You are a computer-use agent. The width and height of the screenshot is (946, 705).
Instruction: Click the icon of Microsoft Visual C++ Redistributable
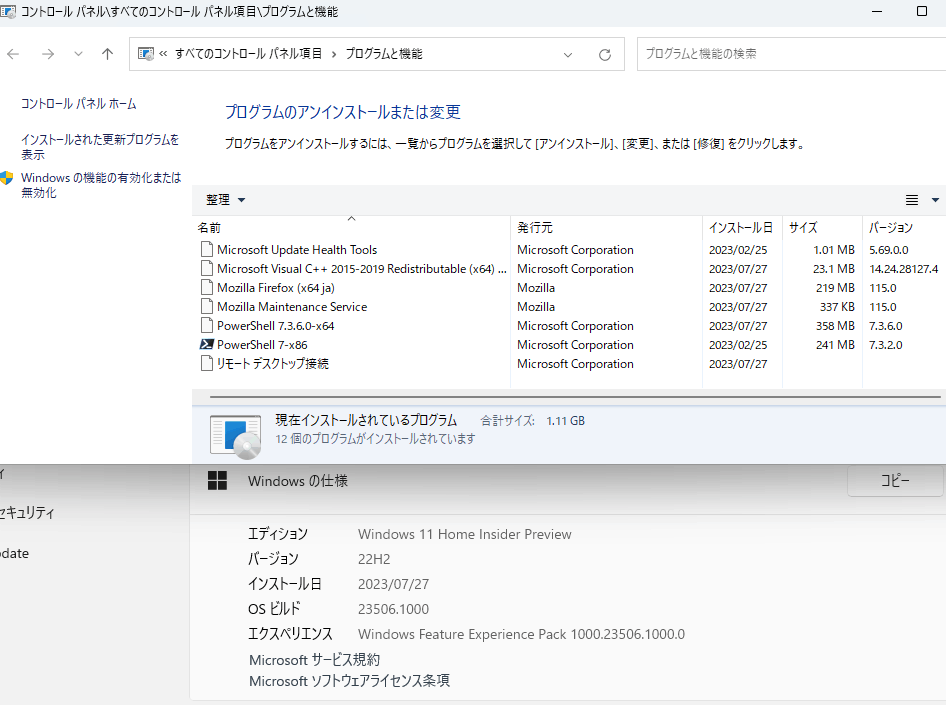click(x=206, y=268)
